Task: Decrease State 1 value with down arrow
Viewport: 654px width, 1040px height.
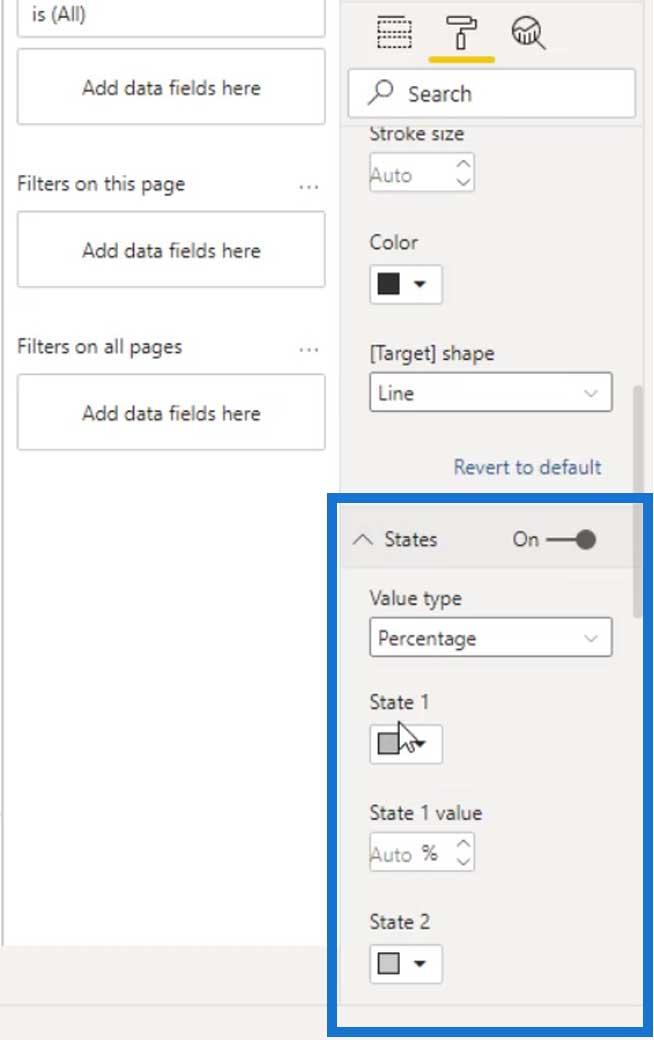Action: [x=464, y=861]
